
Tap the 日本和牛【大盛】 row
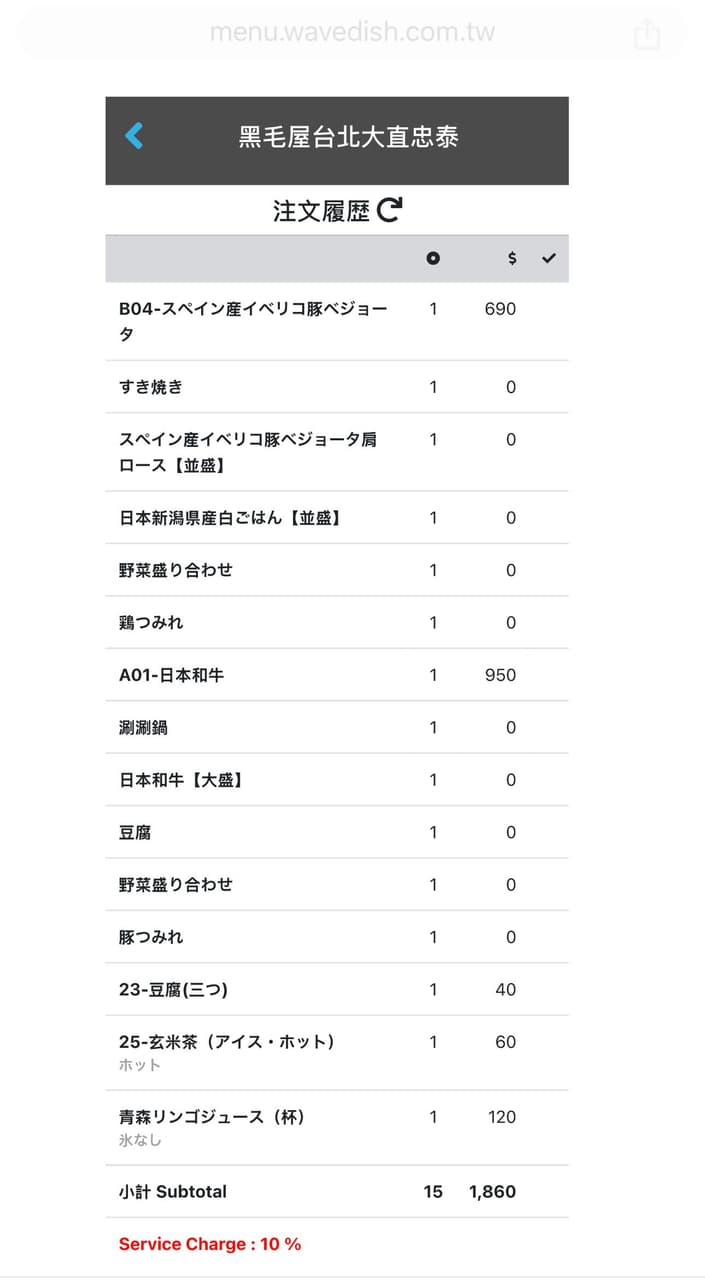(337, 780)
